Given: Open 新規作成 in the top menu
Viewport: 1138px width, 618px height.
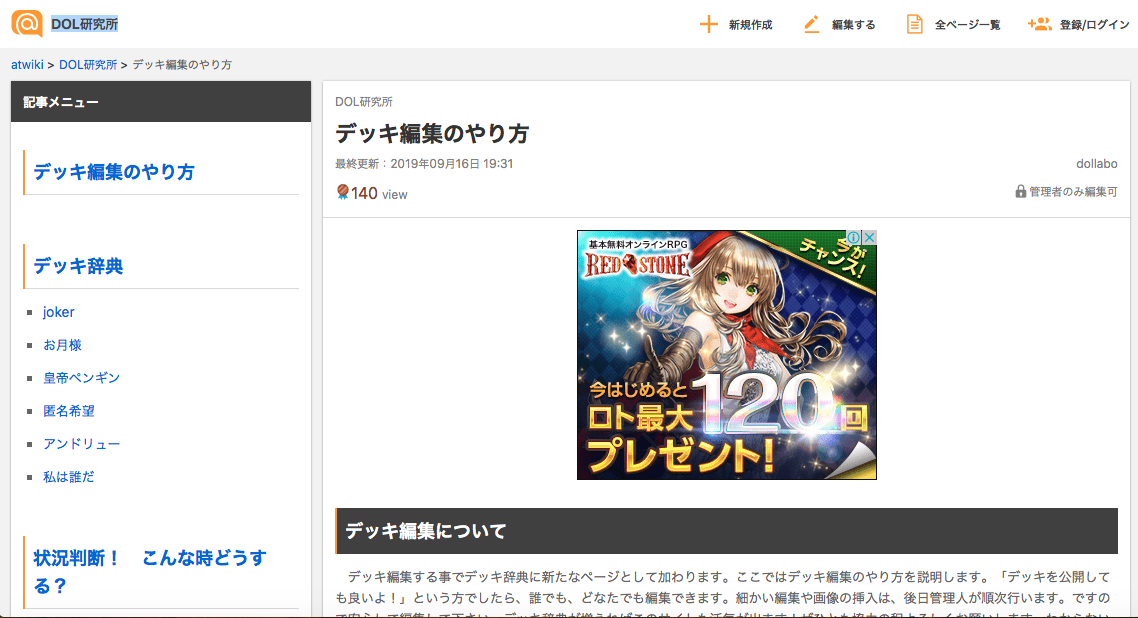Looking at the screenshot, I should (x=750, y=25).
